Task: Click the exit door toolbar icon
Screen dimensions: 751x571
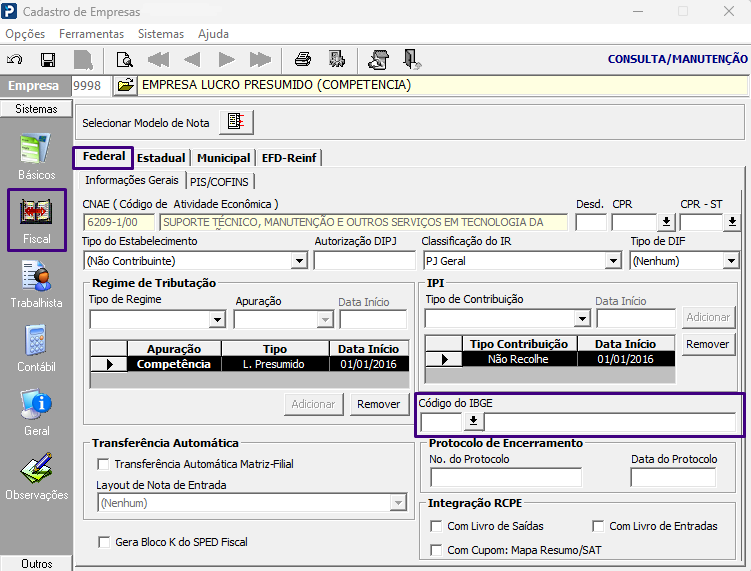Action: [411, 59]
